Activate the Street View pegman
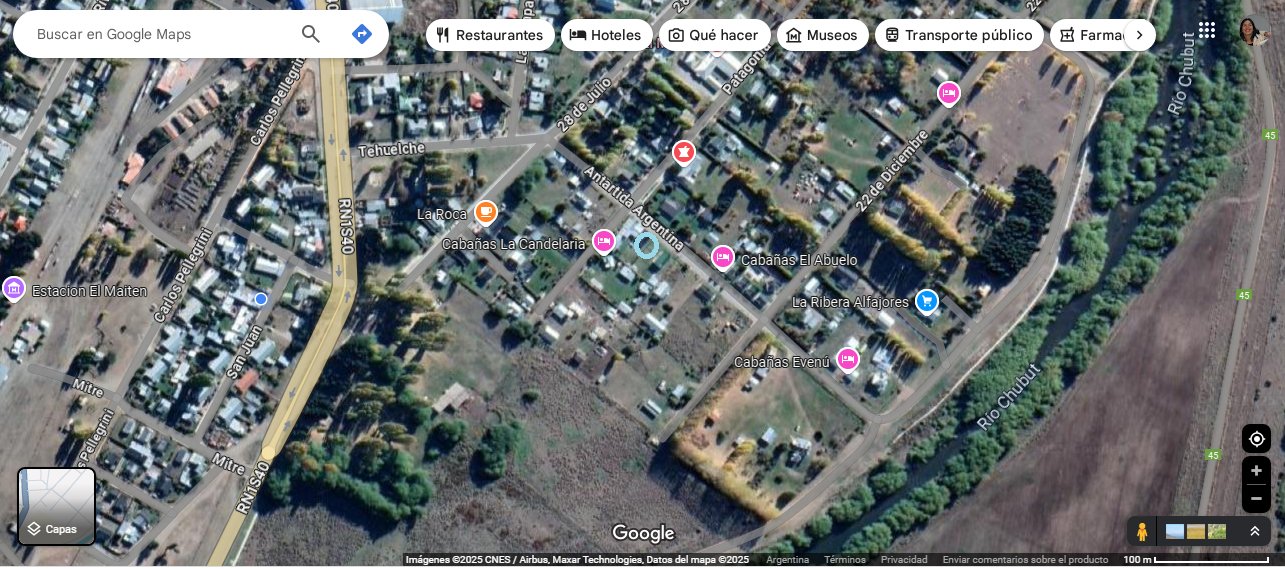Image resolution: width=1285 pixels, height=569 pixels. click(1142, 532)
